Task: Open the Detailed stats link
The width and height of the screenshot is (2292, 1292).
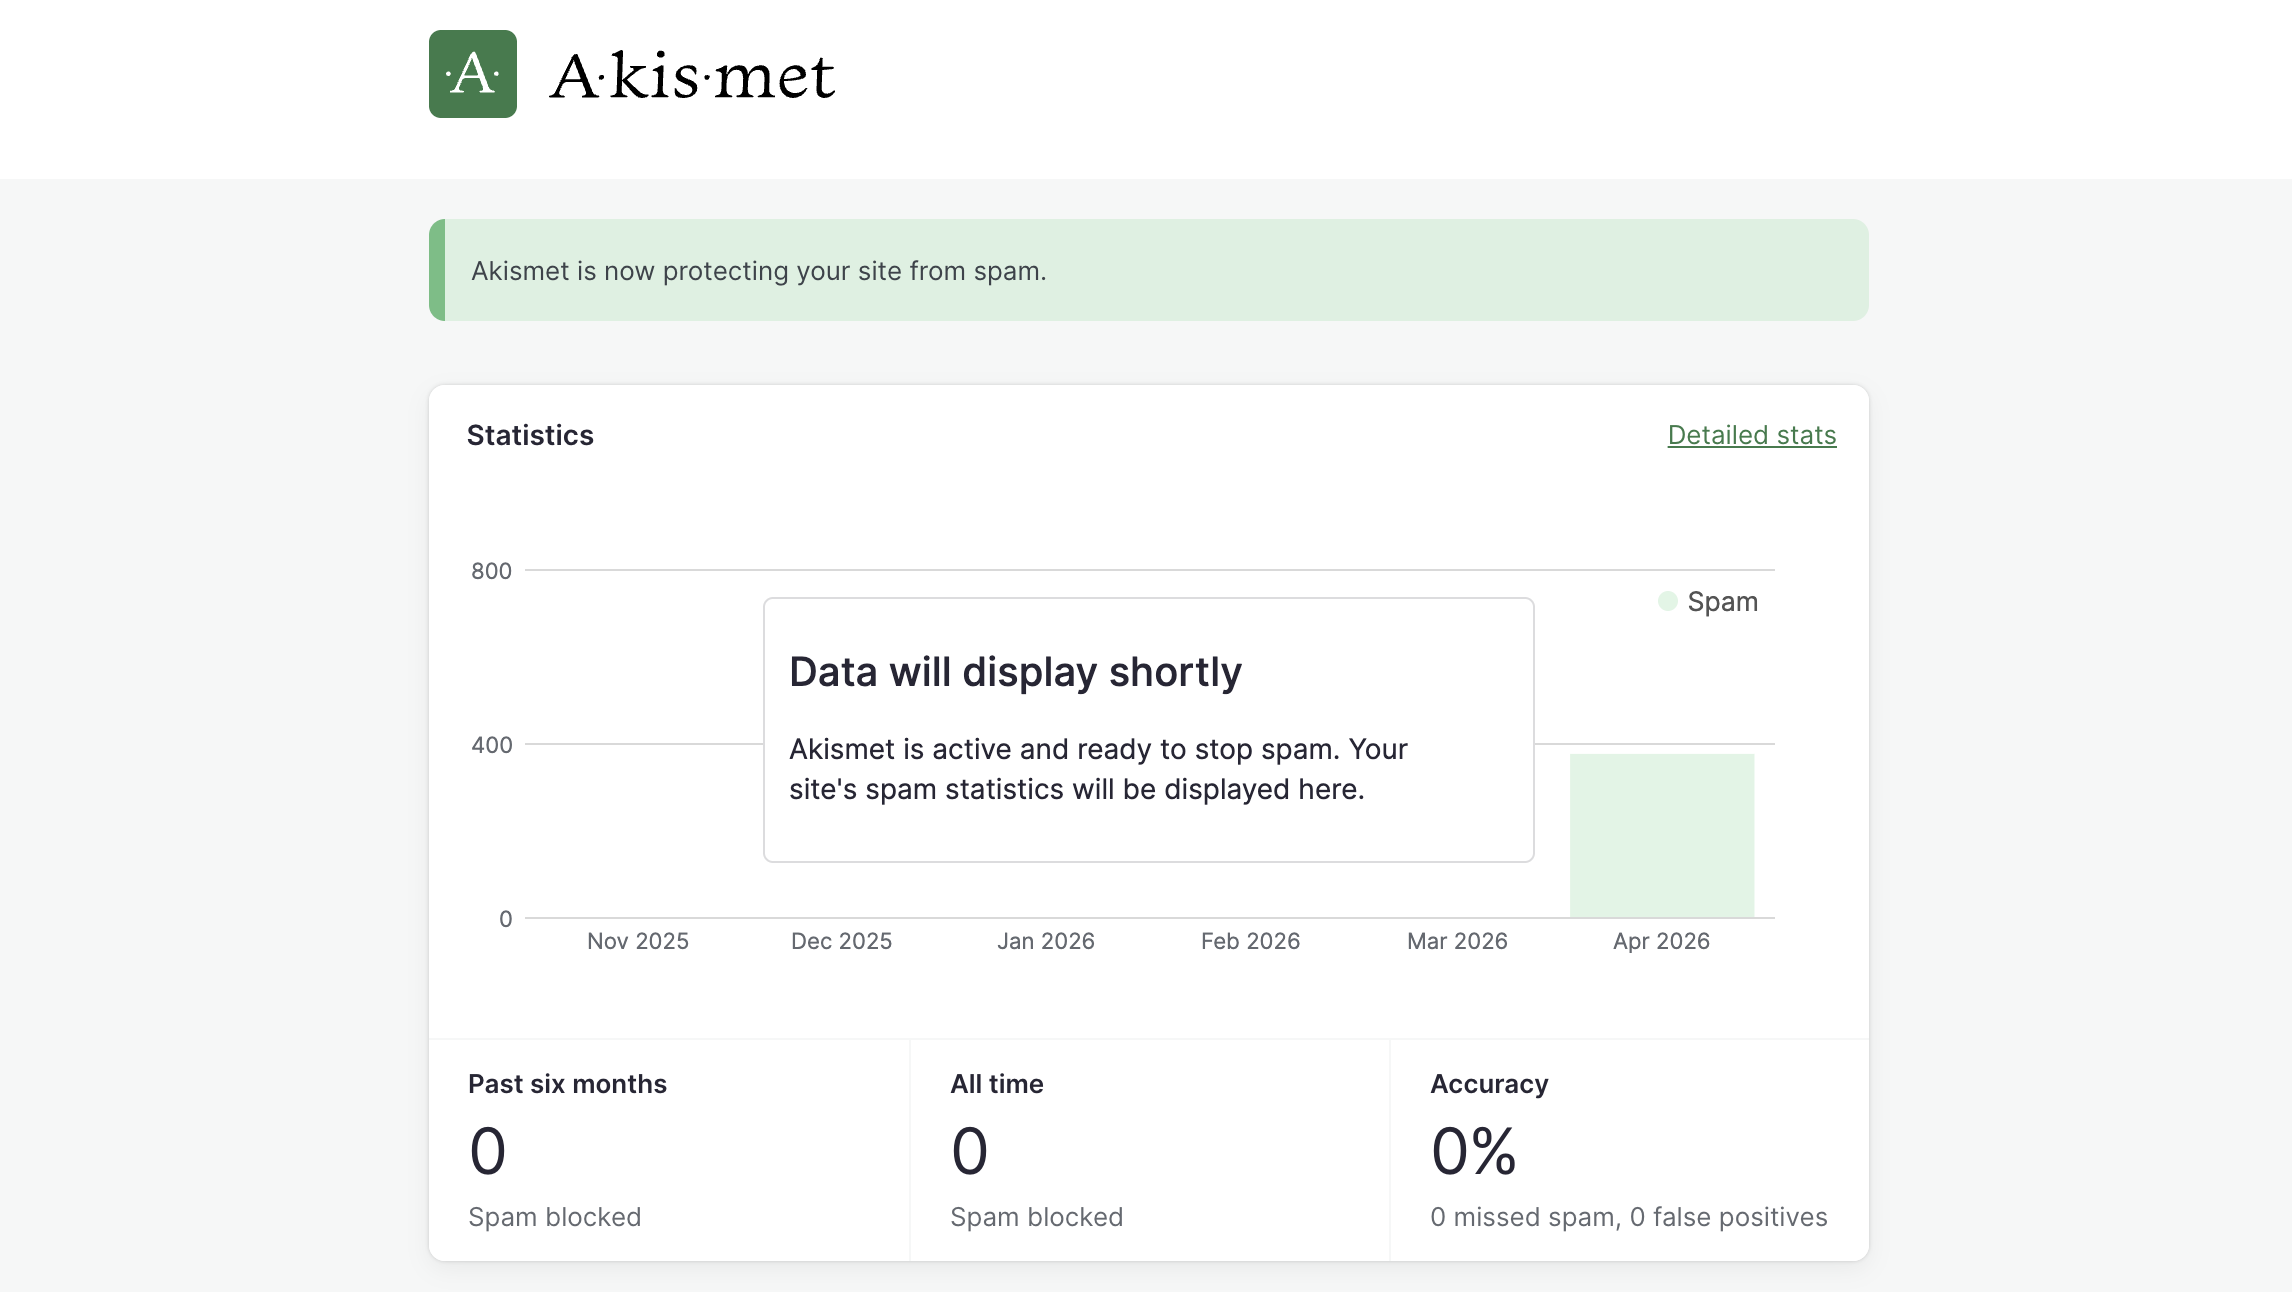Action: click(1752, 435)
